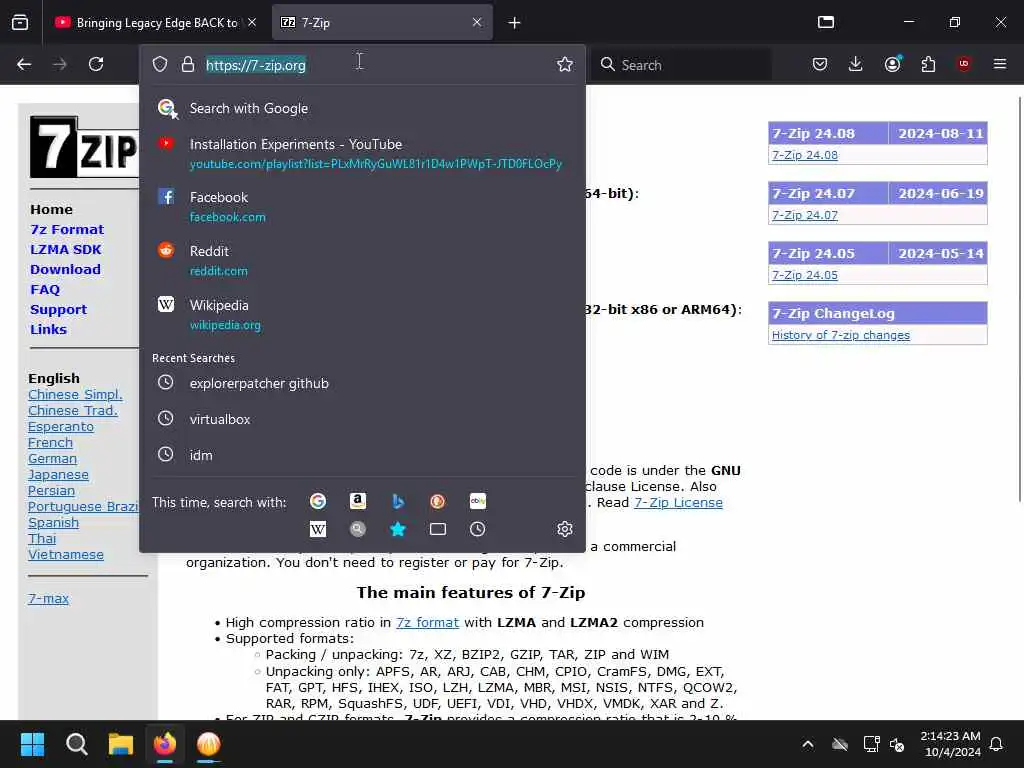Image resolution: width=1024 pixels, height=768 pixels.
Task: Open the LZMA SDK sidebar link
Action: (x=65, y=249)
